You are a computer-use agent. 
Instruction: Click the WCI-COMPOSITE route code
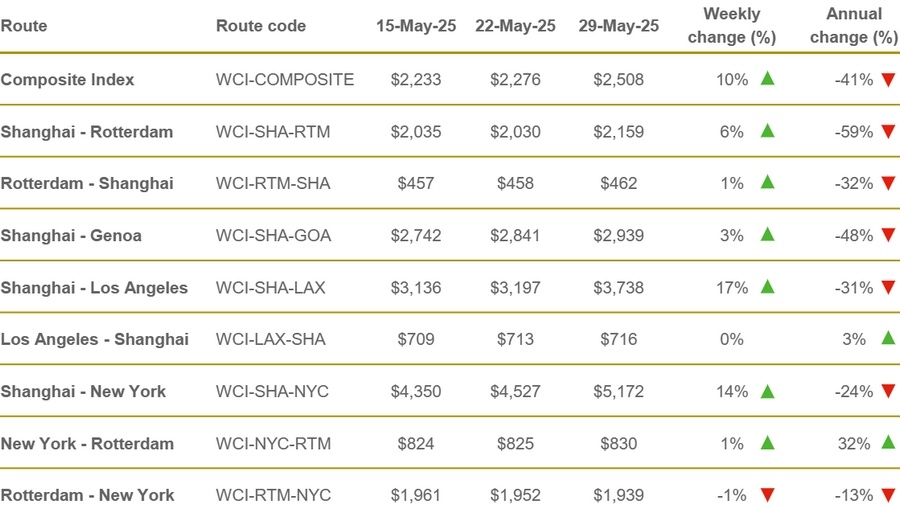point(285,80)
